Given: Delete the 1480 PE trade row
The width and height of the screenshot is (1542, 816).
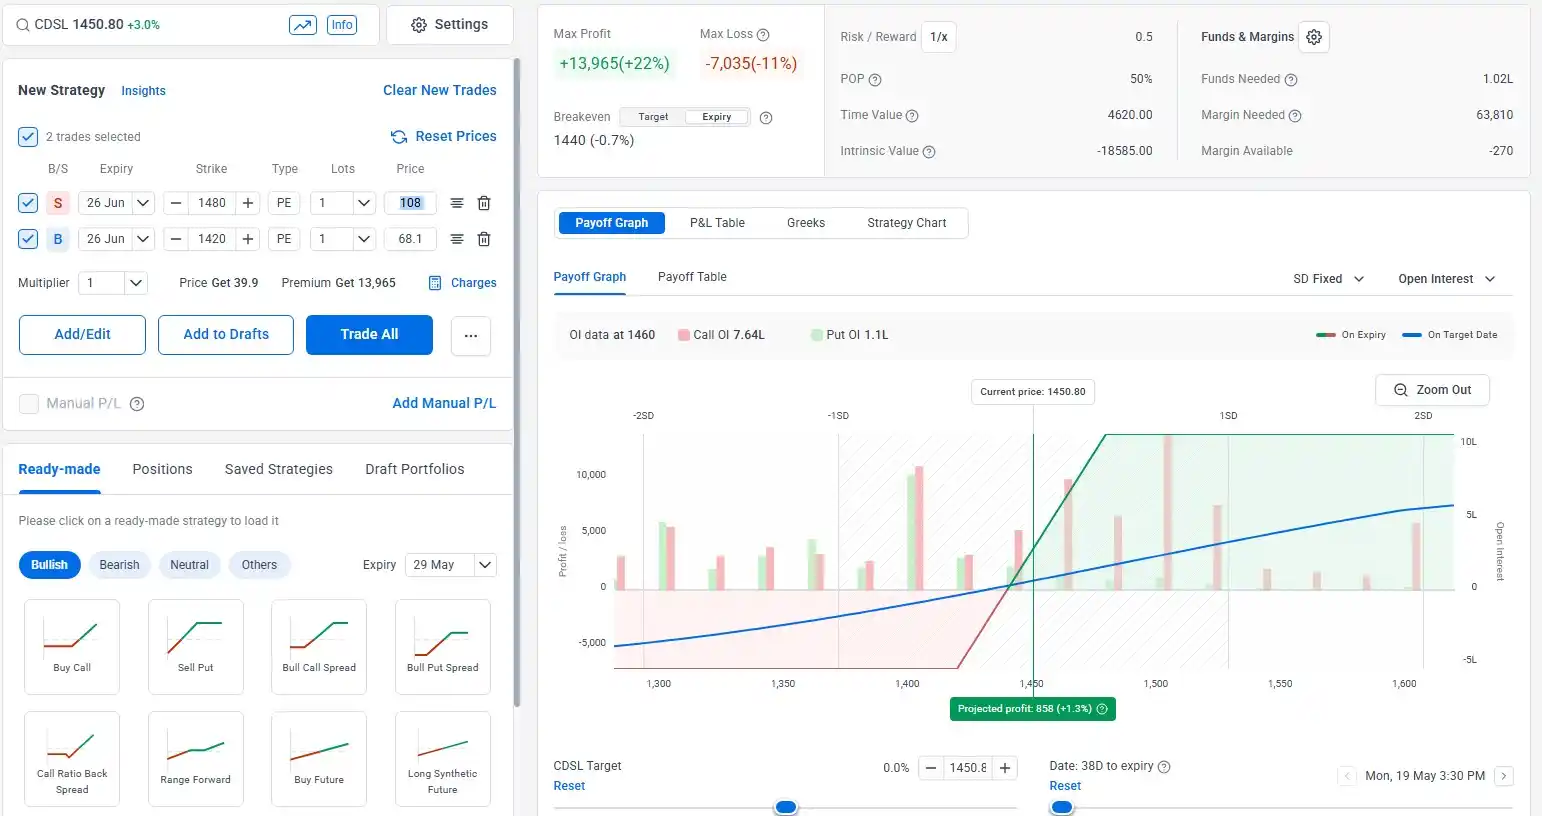Looking at the screenshot, I should click(484, 203).
